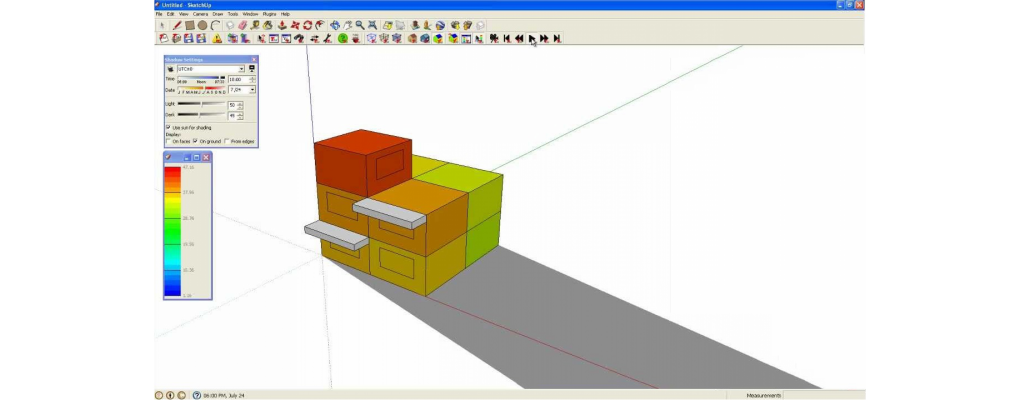Select the red Pencil line tool
The image size is (1020, 400).
pyautogui.click(x=177, y=25)
